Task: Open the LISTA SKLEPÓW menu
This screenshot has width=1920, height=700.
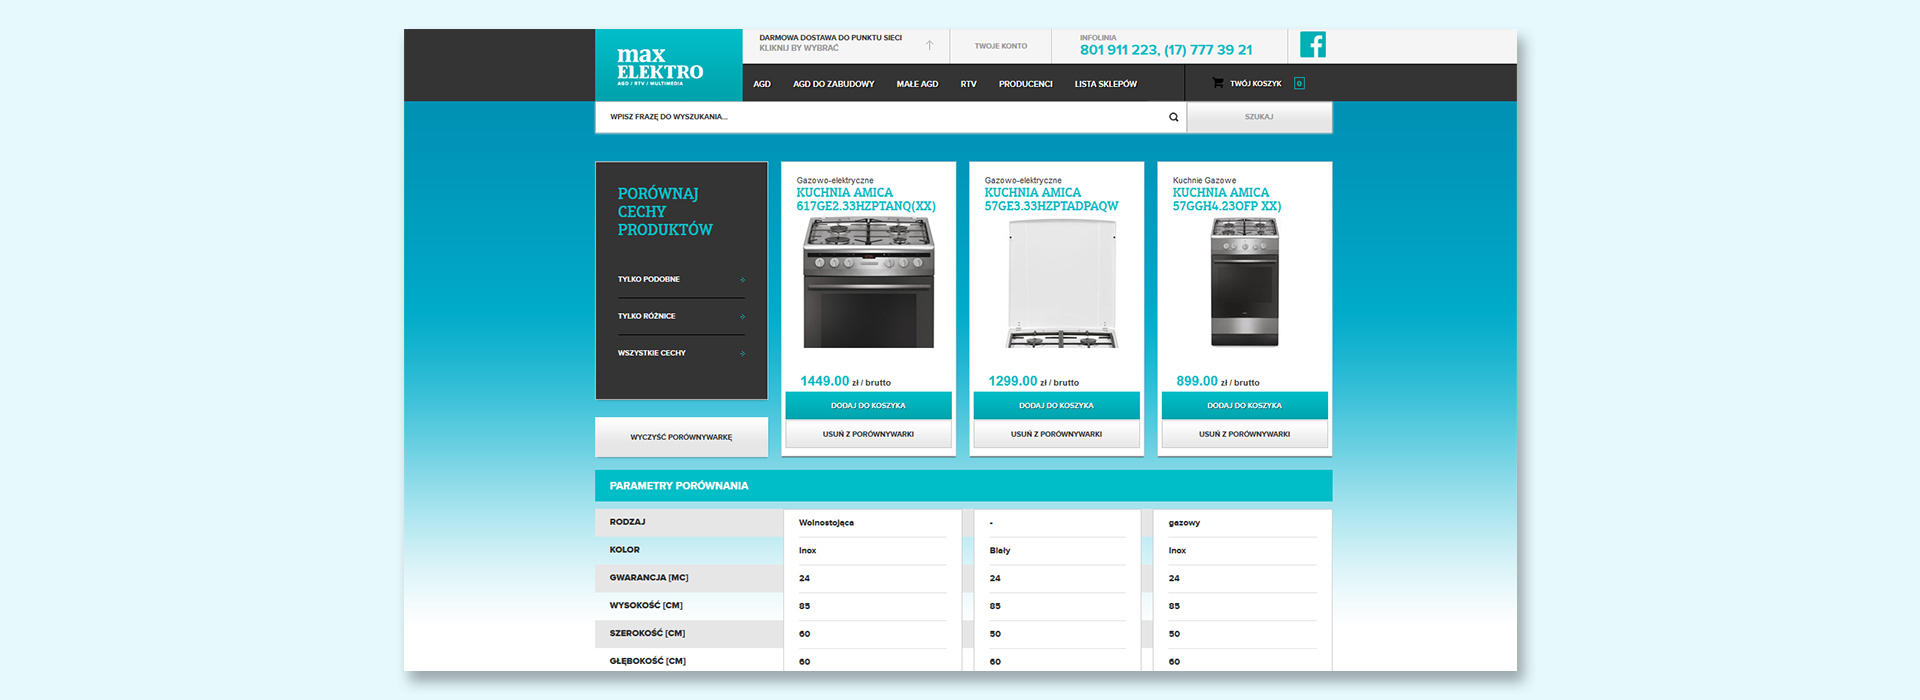Action: click(1106, 84)
